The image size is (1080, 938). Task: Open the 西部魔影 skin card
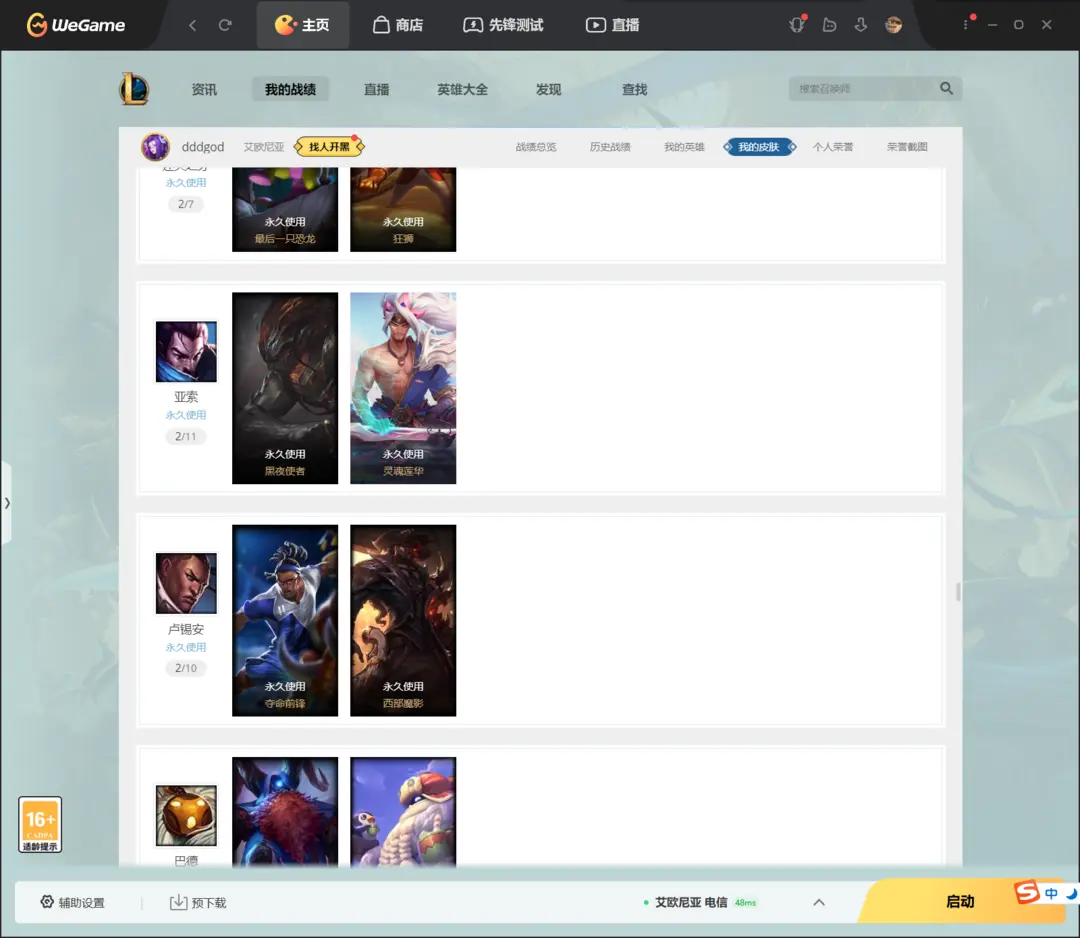point(403,621)
